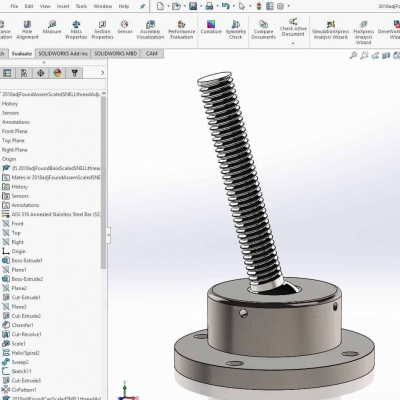The image size is (400, 400).
Task: Open the Select tool dropdown arrow
Action: click(250, 6)
